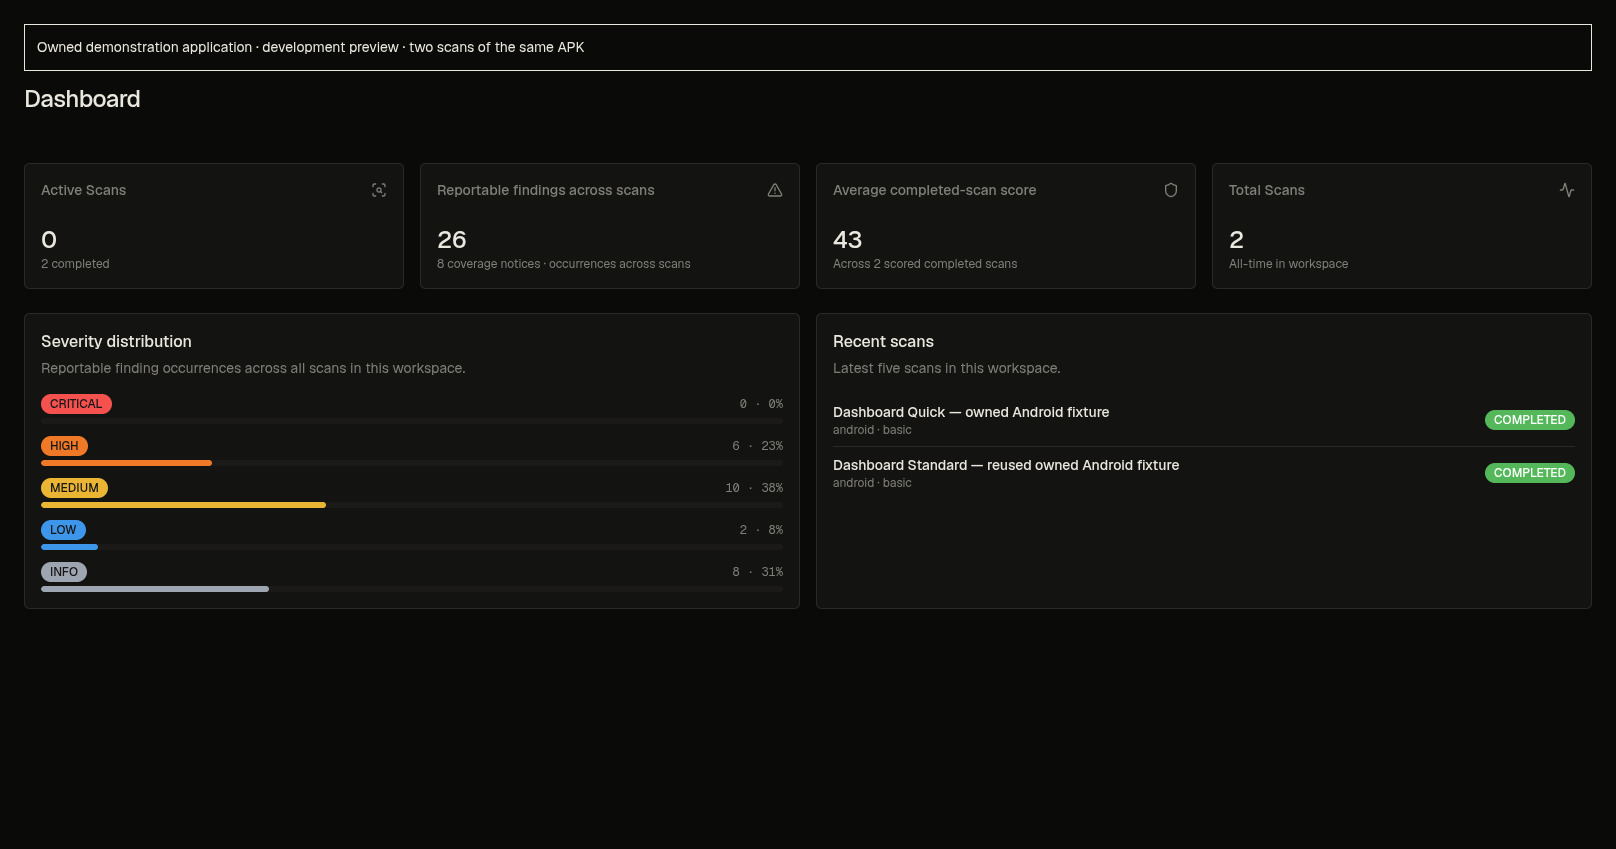The image size is (1616, 849).
Task: Select the INFO severity badge
Action: [x=64, y=572]
